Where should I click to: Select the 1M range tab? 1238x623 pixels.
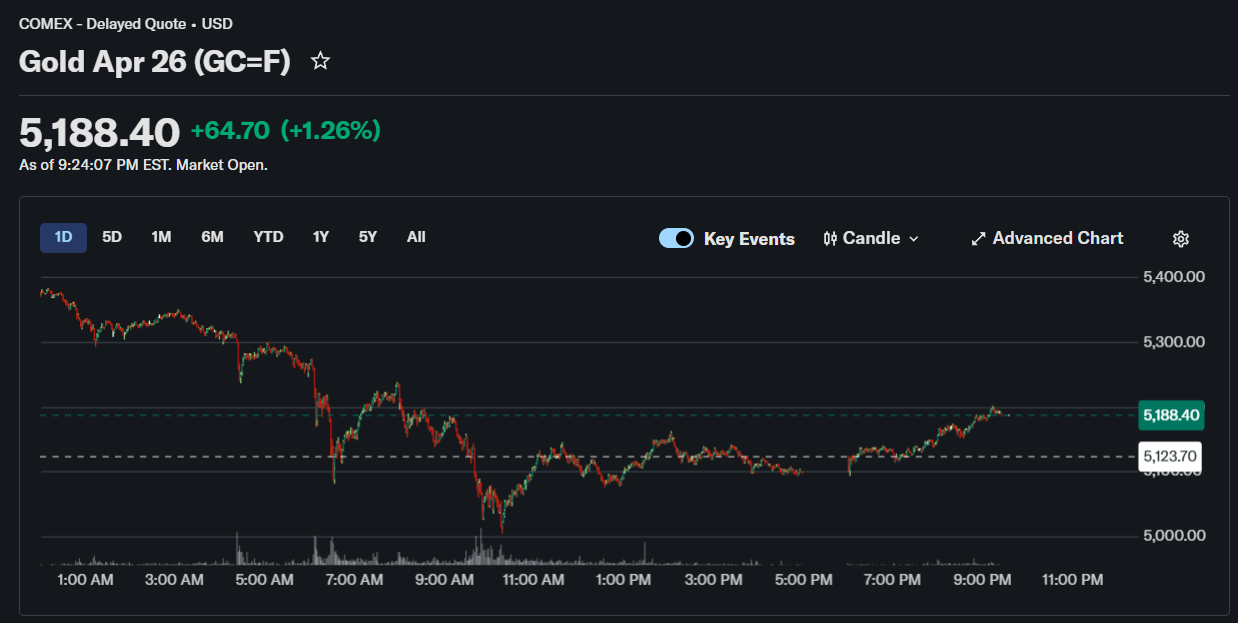(161, 237)
